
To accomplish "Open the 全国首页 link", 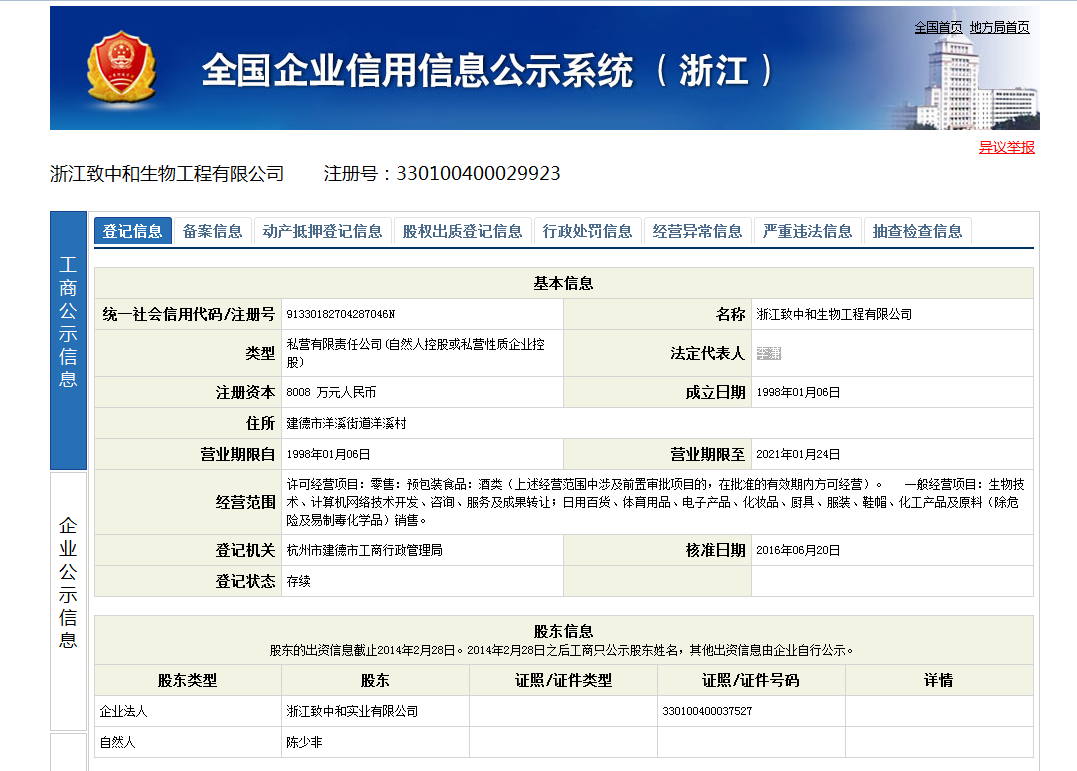I will pos(938,27).
